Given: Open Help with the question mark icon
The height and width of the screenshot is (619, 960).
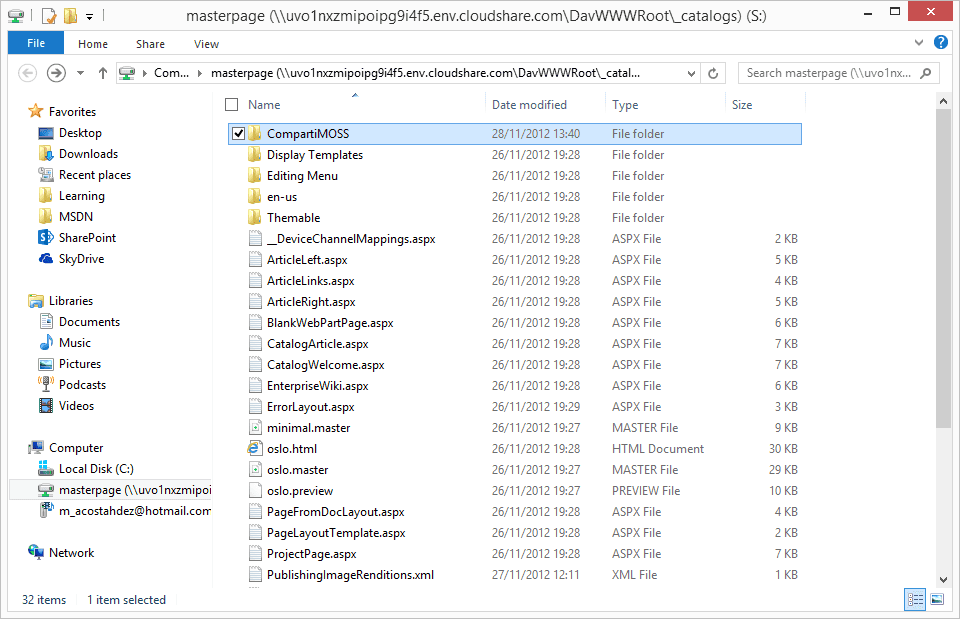Looking at the screenshot, I should coord(940,42).
